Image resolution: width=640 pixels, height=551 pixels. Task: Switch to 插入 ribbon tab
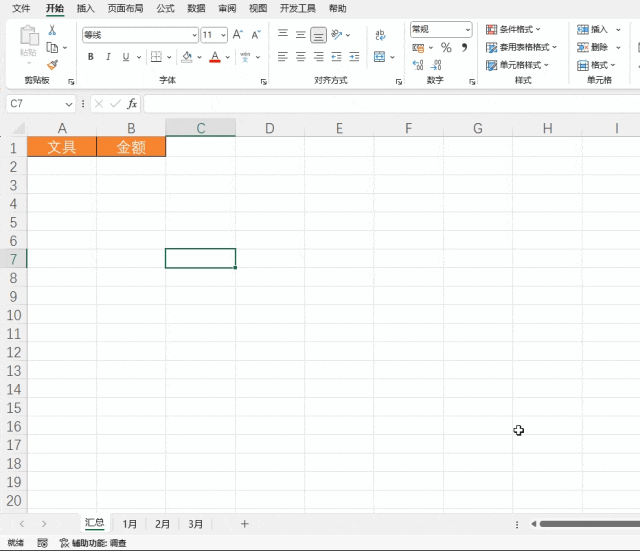point(85,9)
